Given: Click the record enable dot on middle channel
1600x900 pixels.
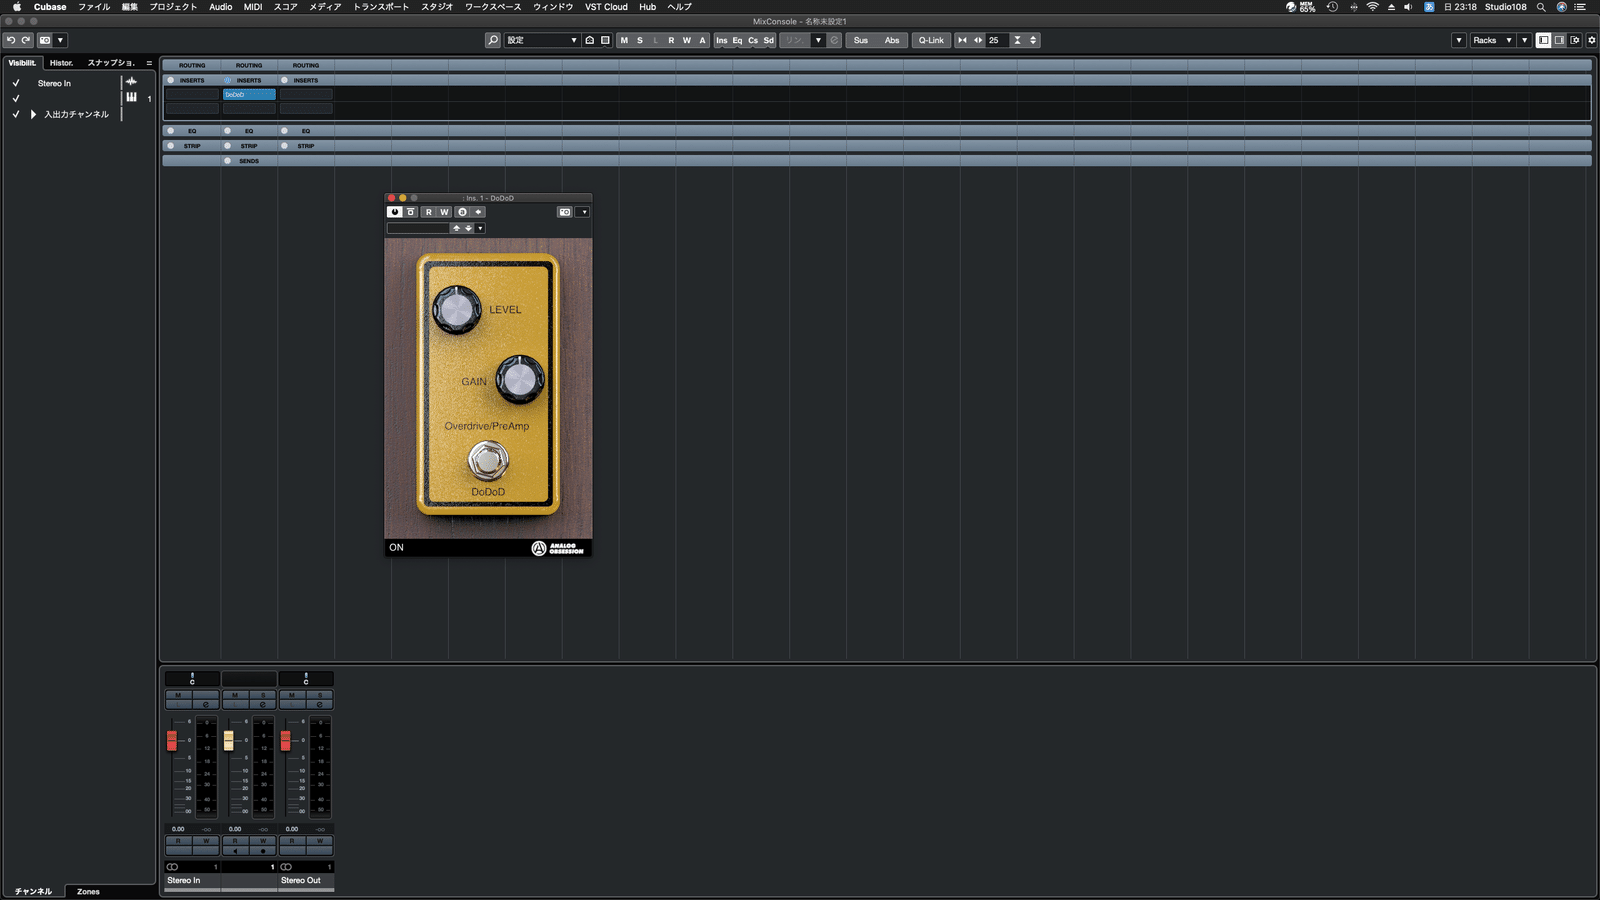Looking at the screenshot, I should tap(263, 851).
